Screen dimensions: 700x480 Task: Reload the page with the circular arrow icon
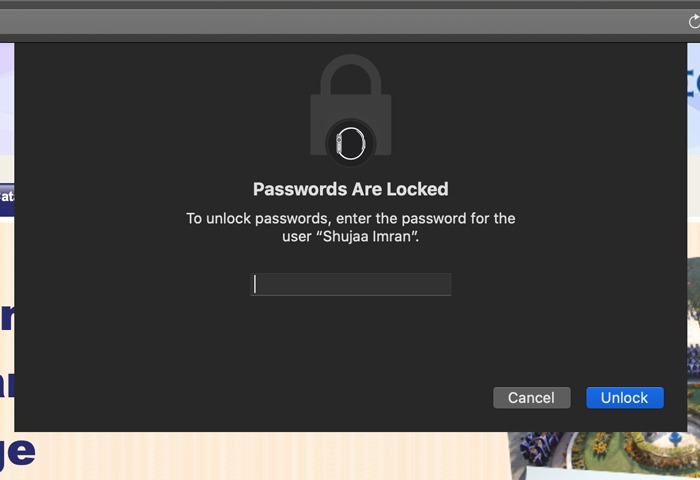(x=694, y=21)
